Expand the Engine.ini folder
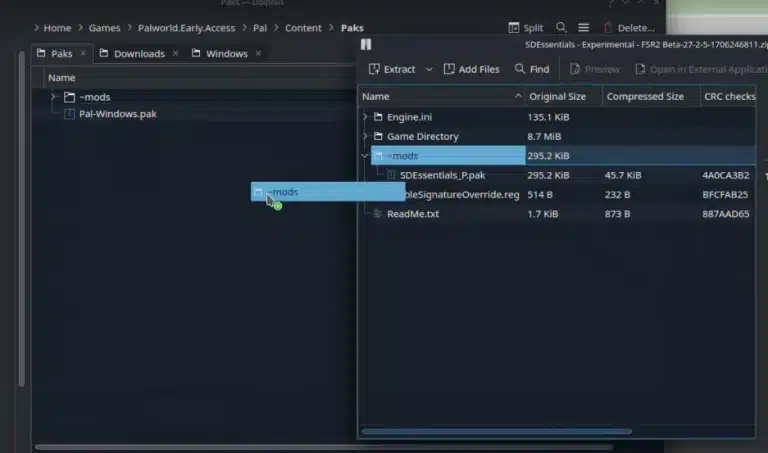The width and height of the screenshot is (768, 453). click(365, 117)
